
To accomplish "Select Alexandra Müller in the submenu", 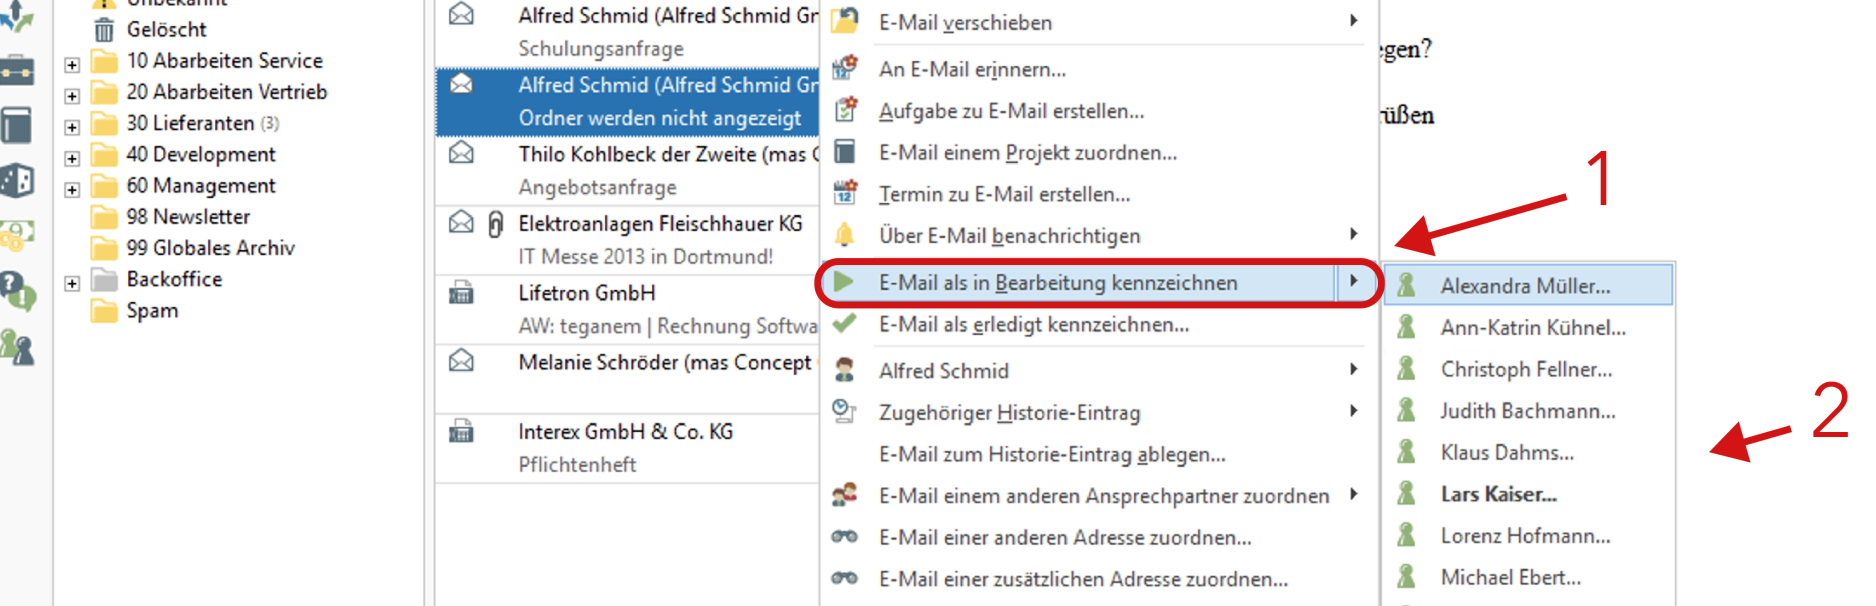I will (1525, 285).
